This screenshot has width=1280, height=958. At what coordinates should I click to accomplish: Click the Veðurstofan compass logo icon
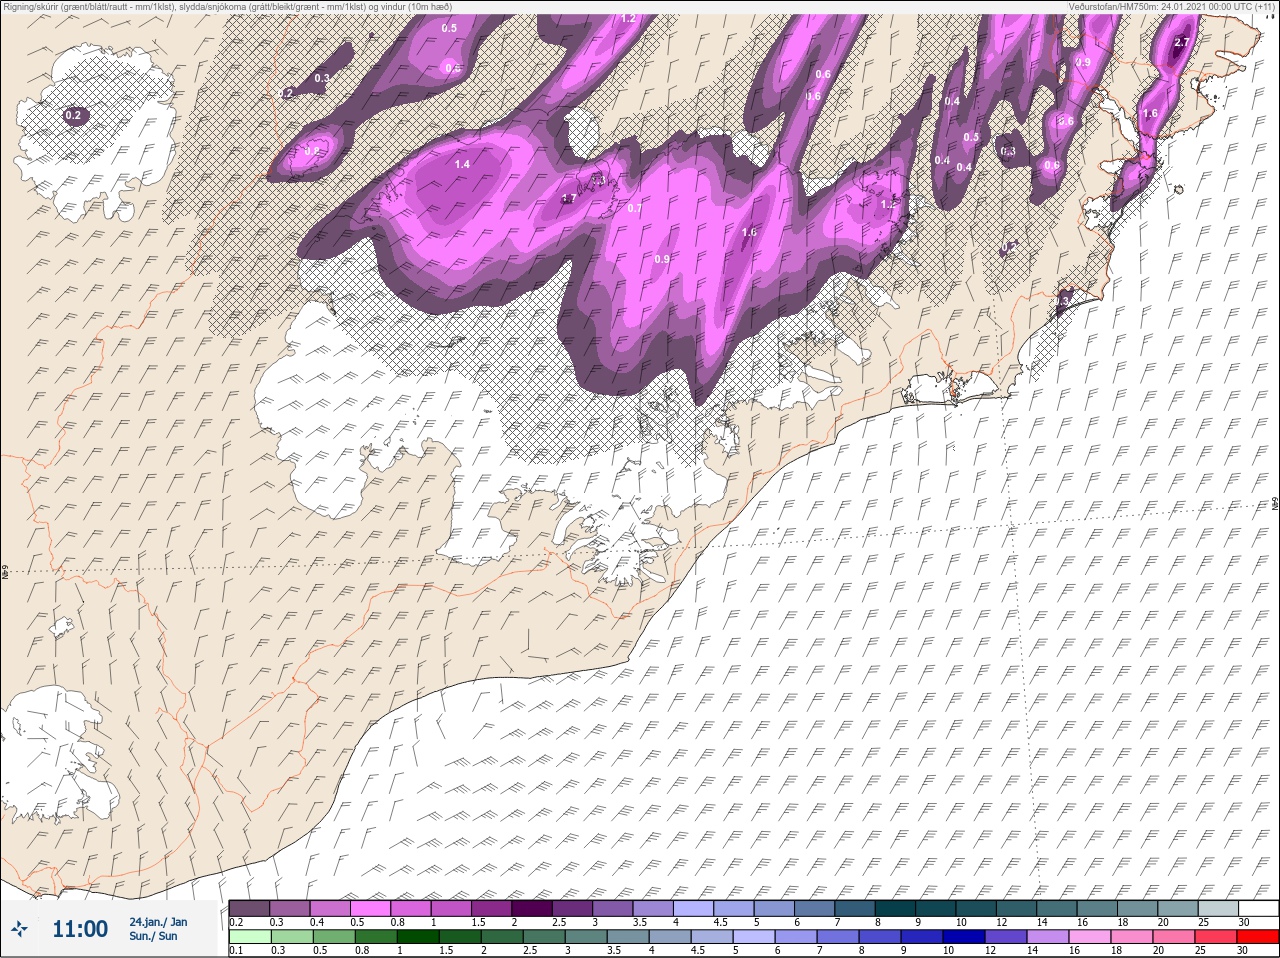point(20,929)
